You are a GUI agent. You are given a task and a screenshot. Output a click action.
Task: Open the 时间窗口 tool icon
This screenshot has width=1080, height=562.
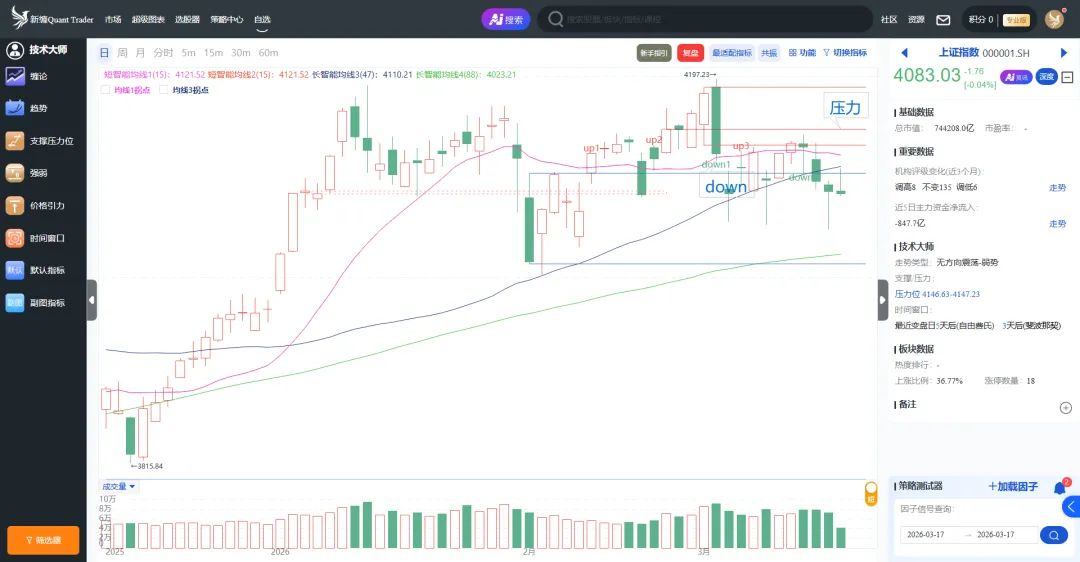(15, 238)
